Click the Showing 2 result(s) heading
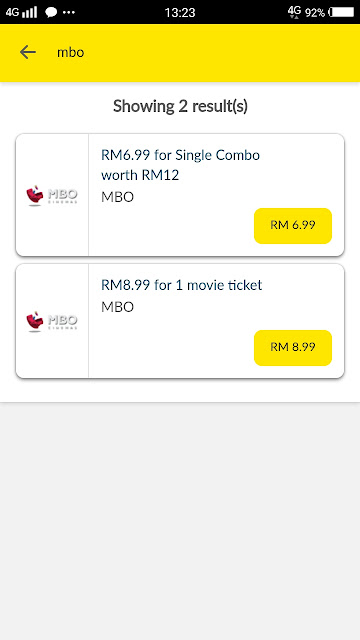This screenshot has height=640, width=360. (x=180, y=107)
